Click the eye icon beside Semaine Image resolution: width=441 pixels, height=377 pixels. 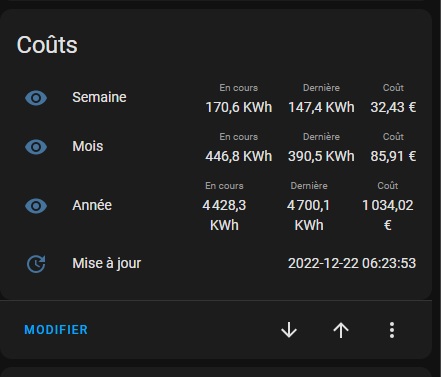click(36, 98)
